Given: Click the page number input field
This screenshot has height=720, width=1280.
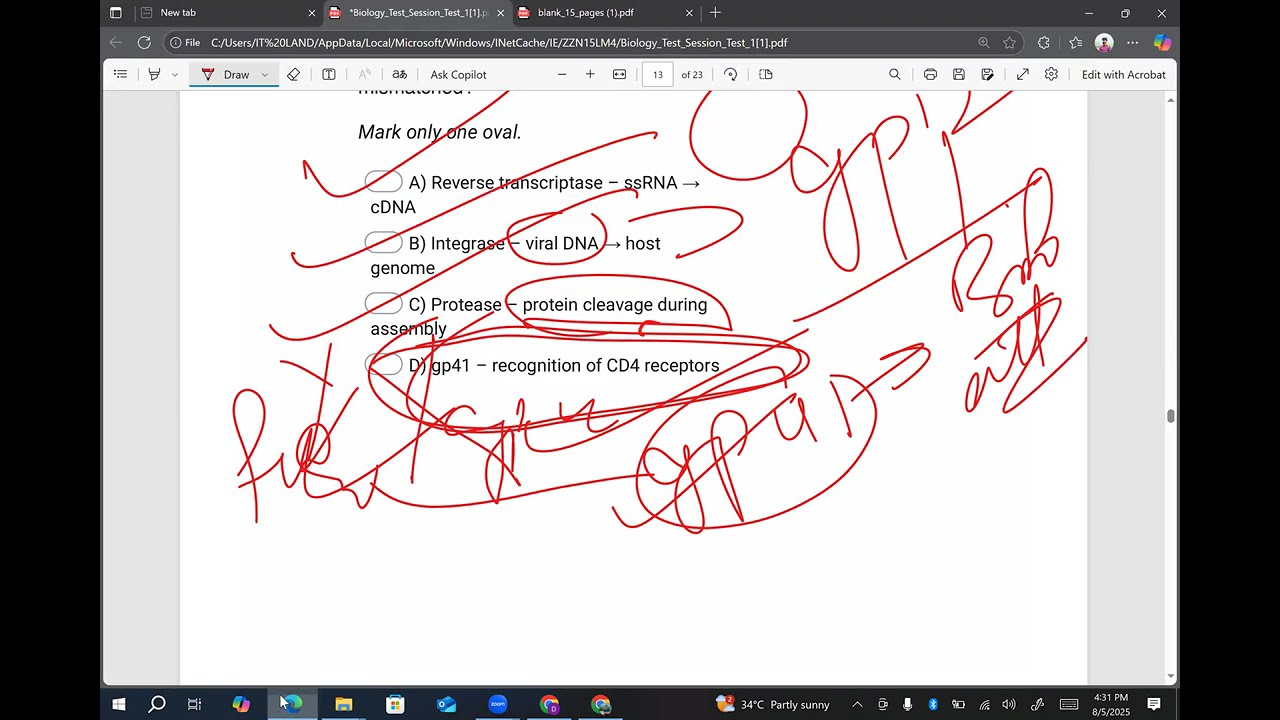Looking at the screenshot, I should tap(658, 74).
